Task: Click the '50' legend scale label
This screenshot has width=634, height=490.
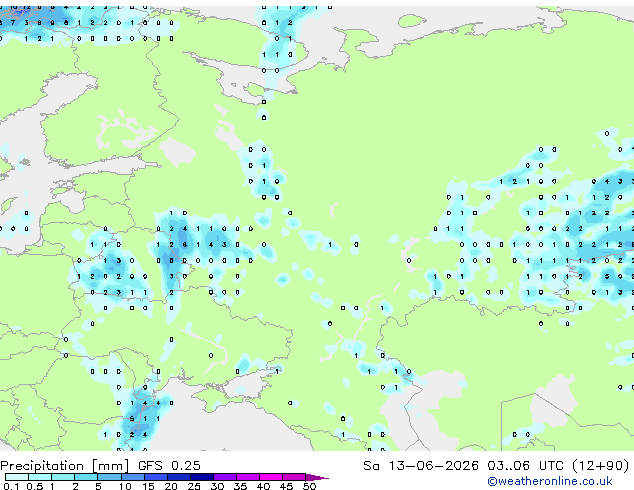Action: point(309,486)
